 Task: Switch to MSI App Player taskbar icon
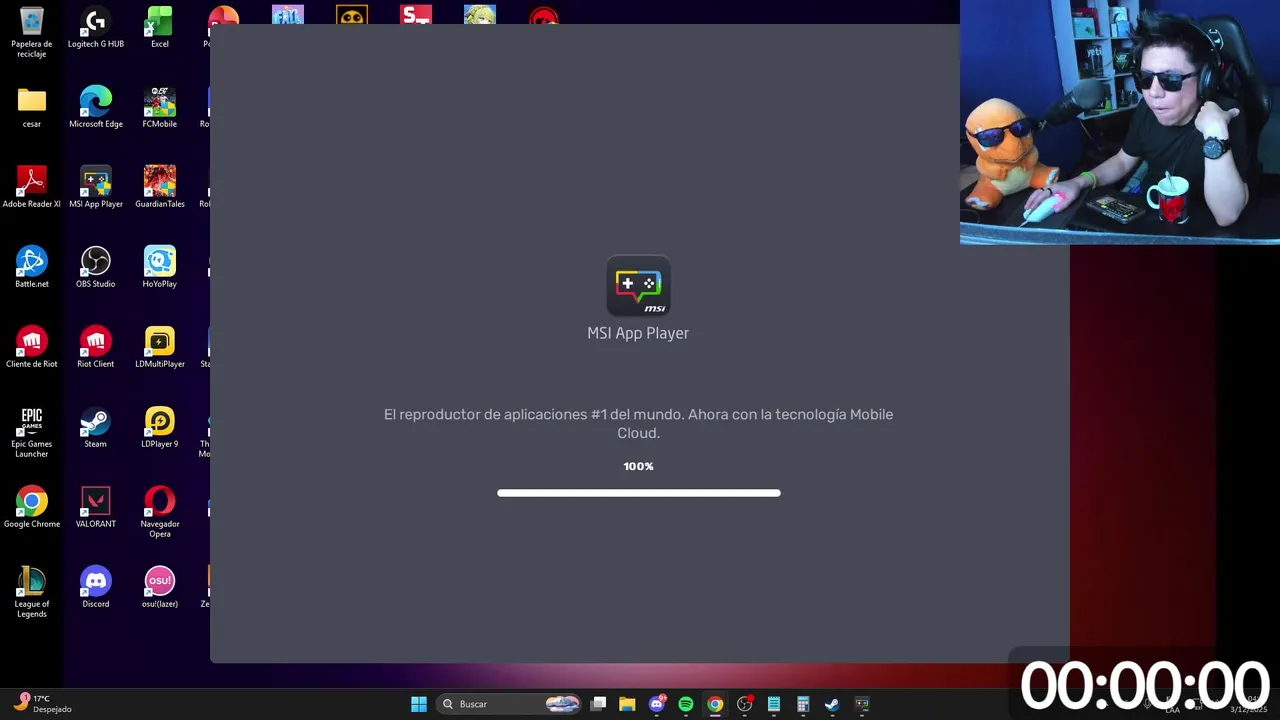pyautogui.click(x=862, y=704)
